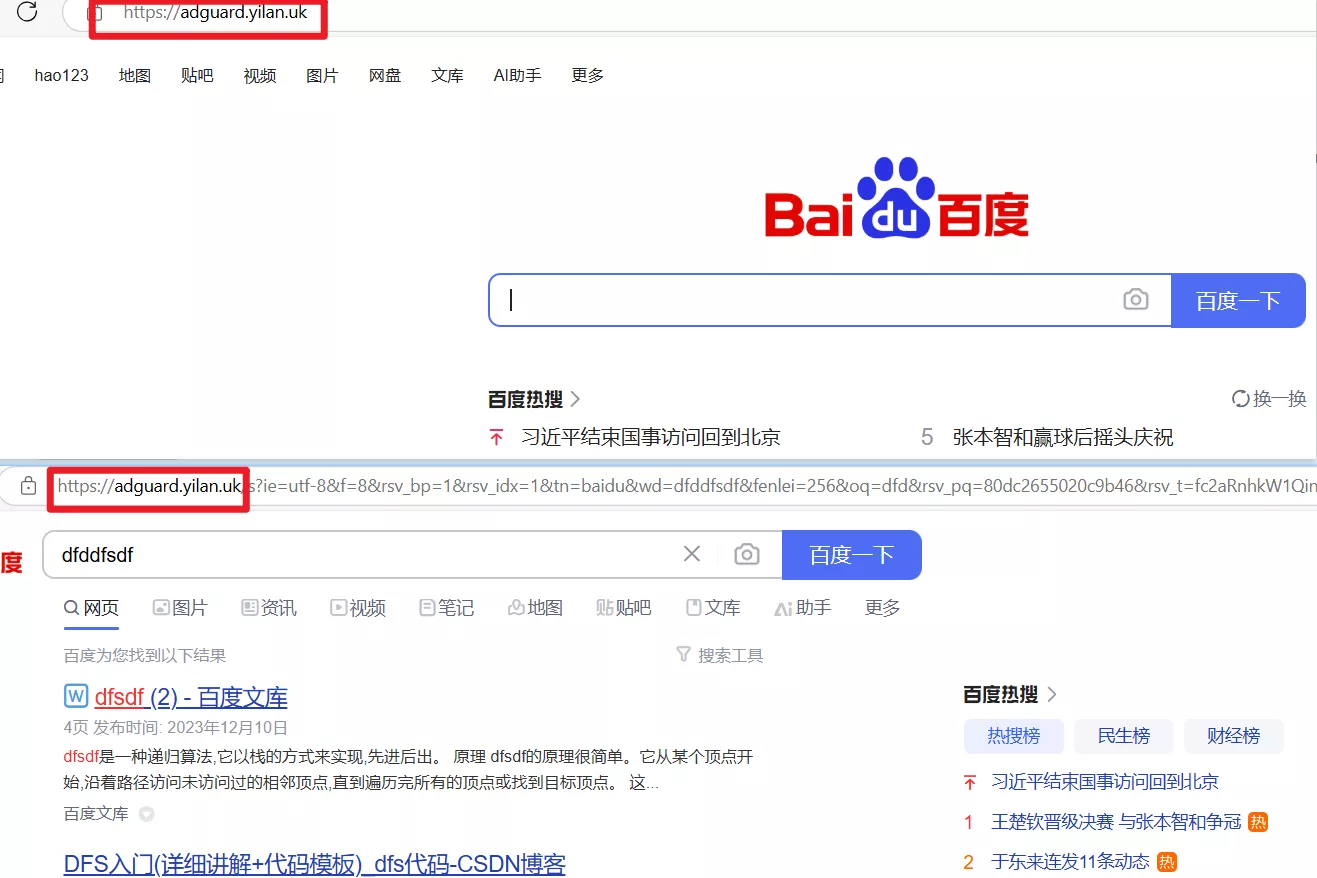Image resolution: width=1317 pixels, height=878 pixels.
Task: Click the W document icon beside the dfsdf result
Action: click(x=75, y=695)
